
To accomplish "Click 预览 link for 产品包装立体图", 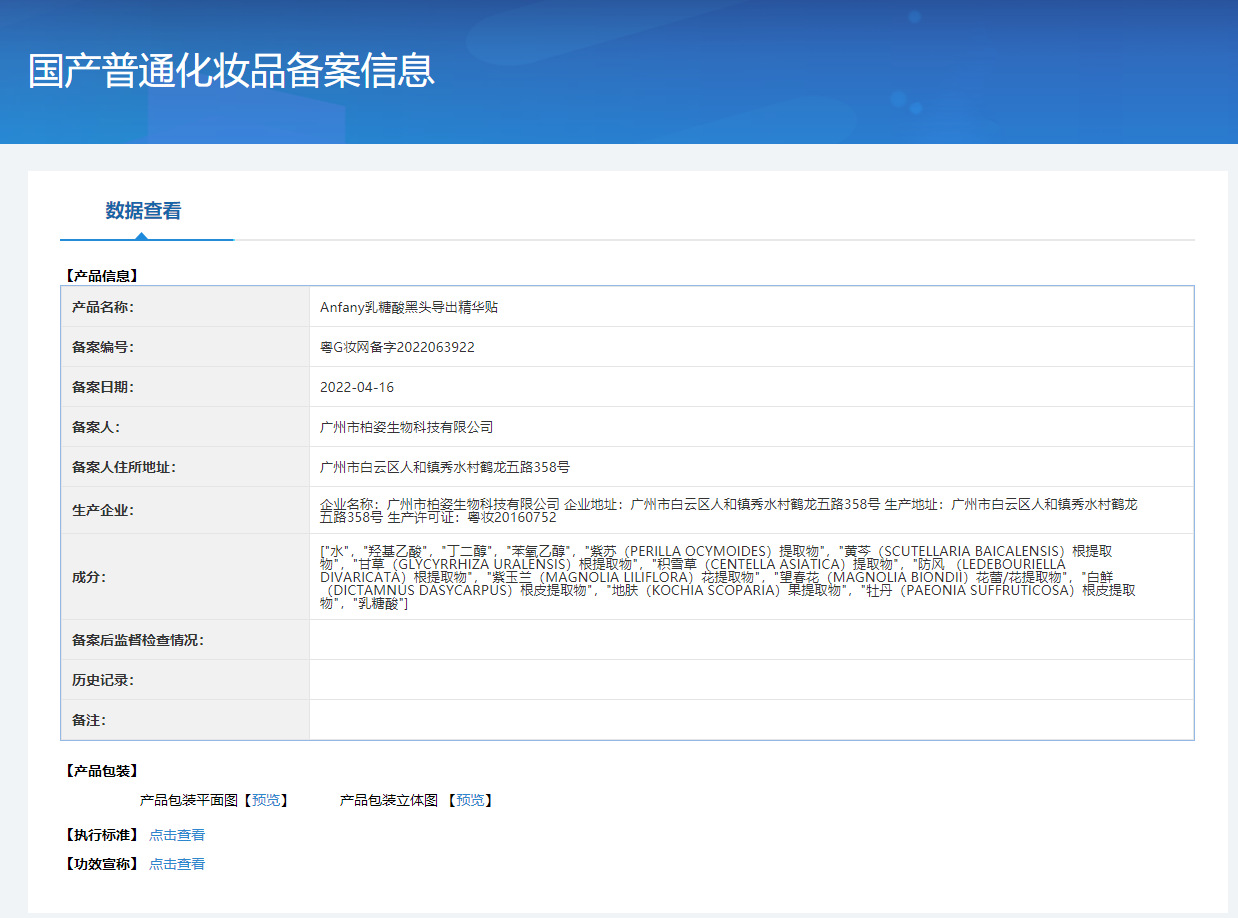I will [470, 800].
